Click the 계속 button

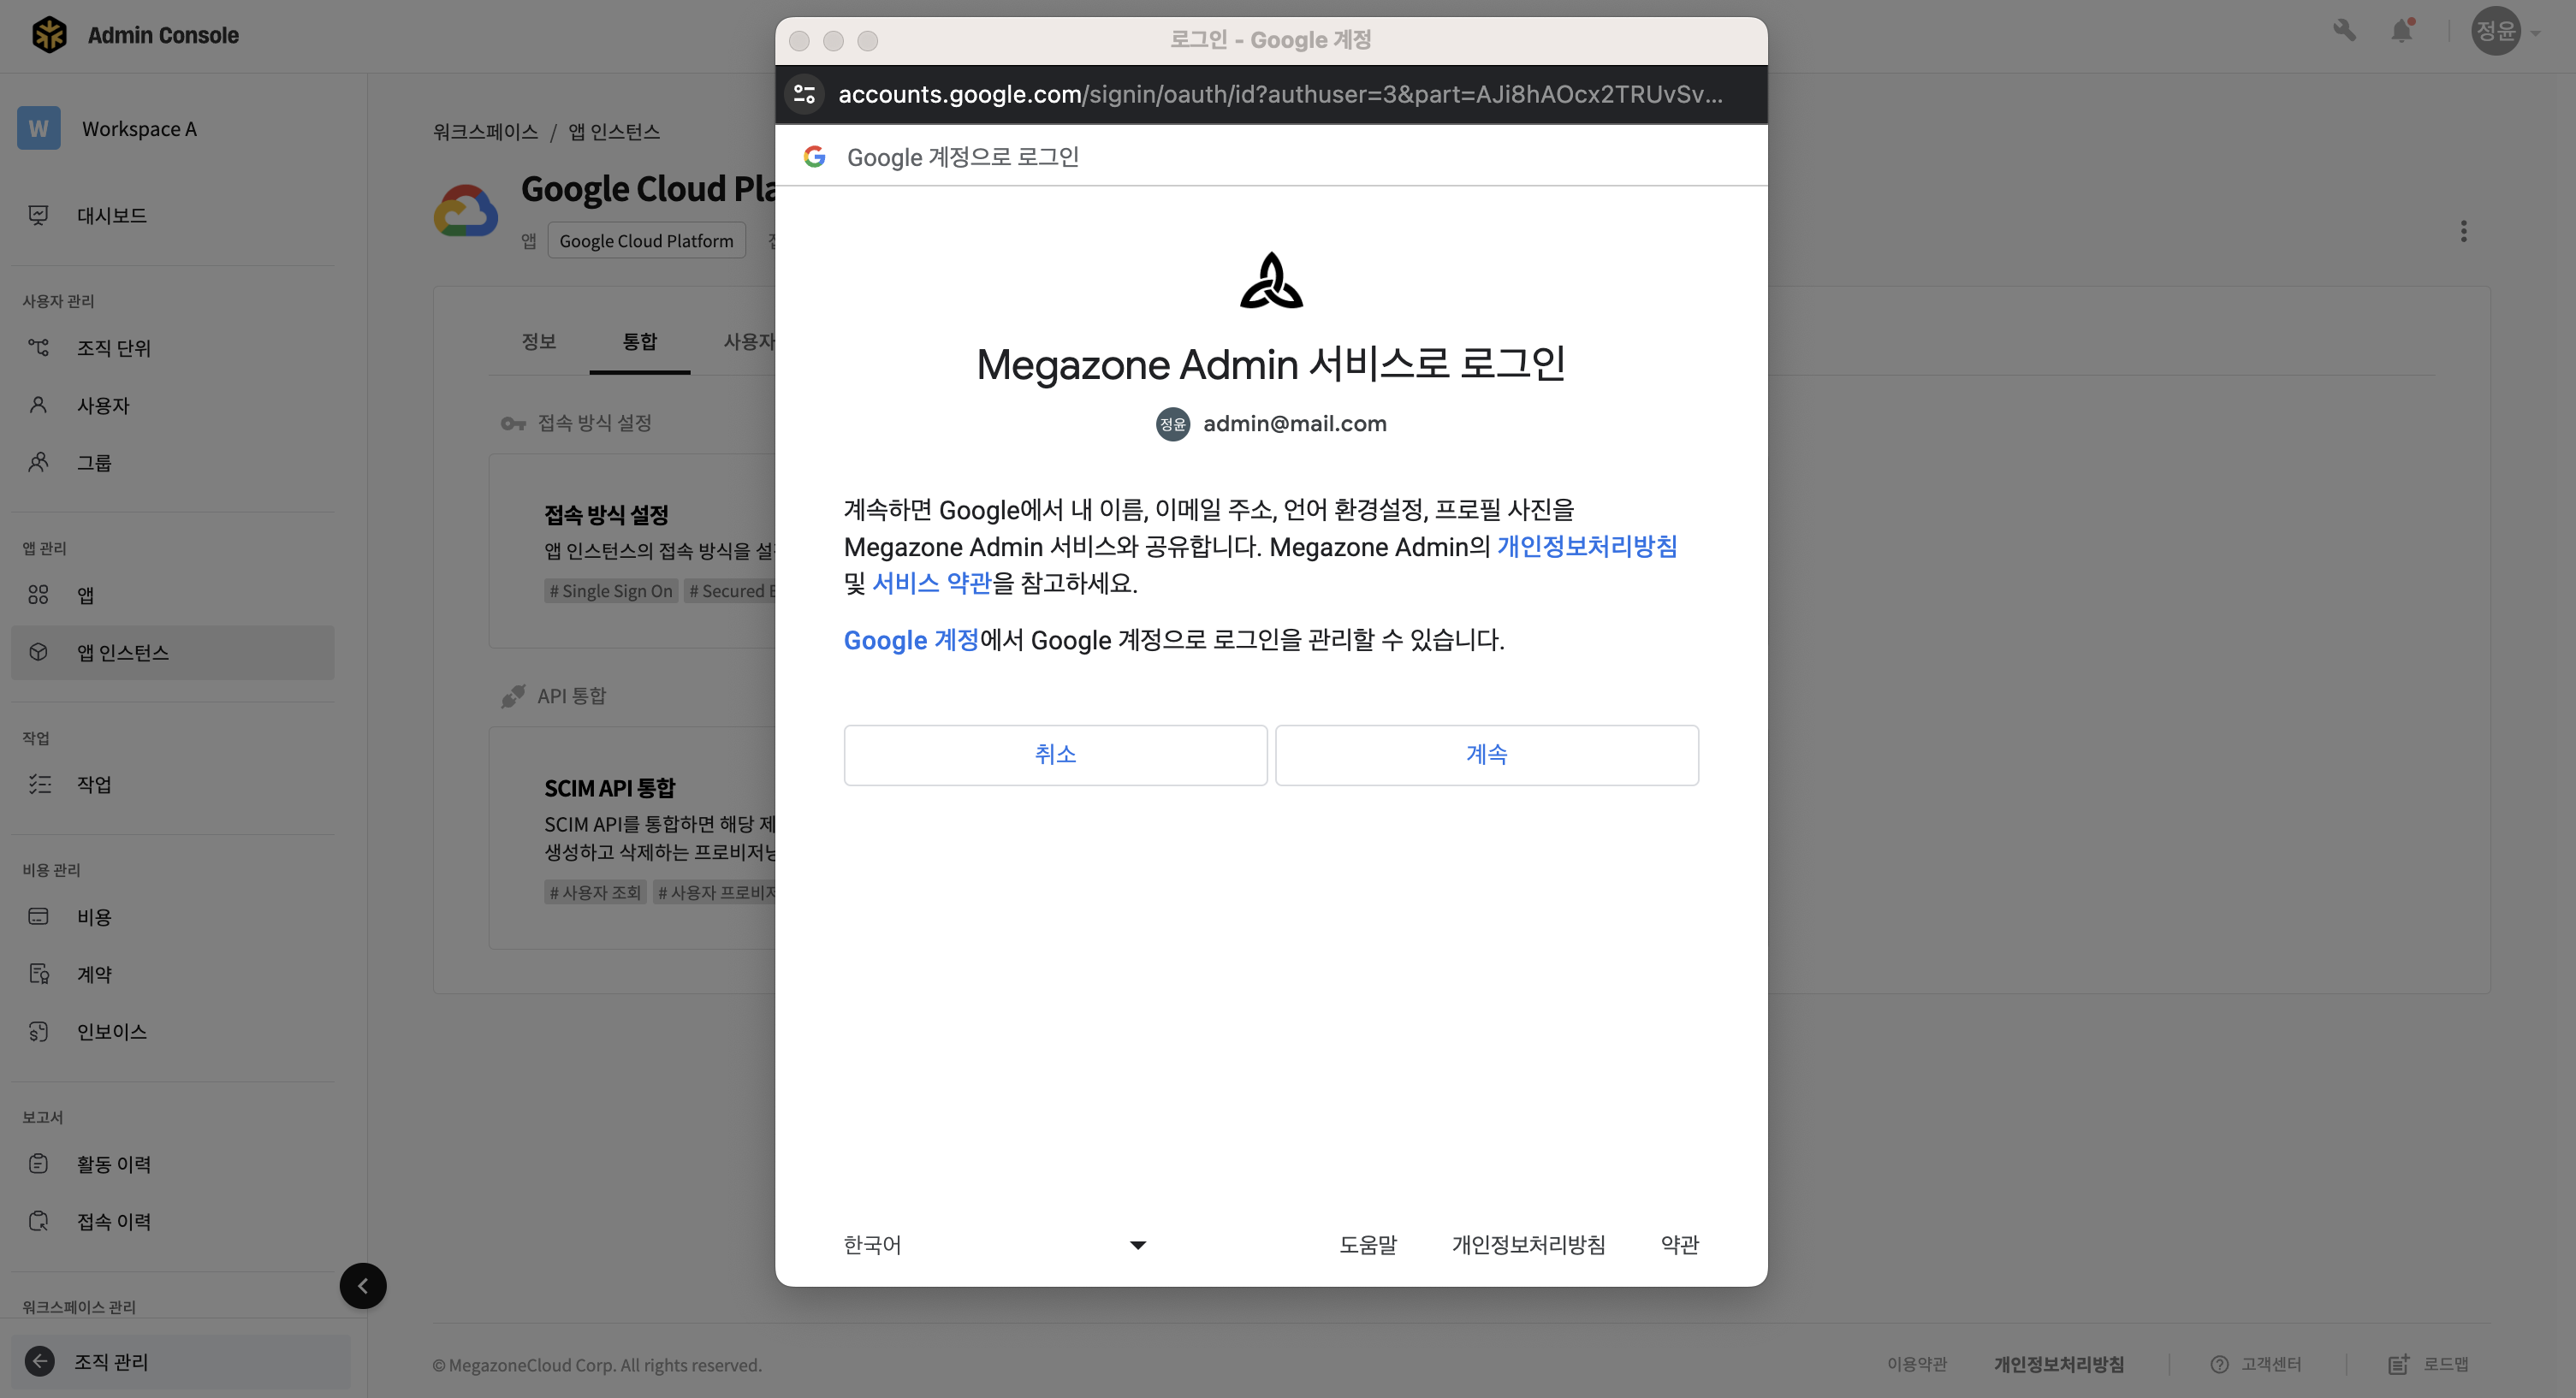click(x=1487, y=755)
